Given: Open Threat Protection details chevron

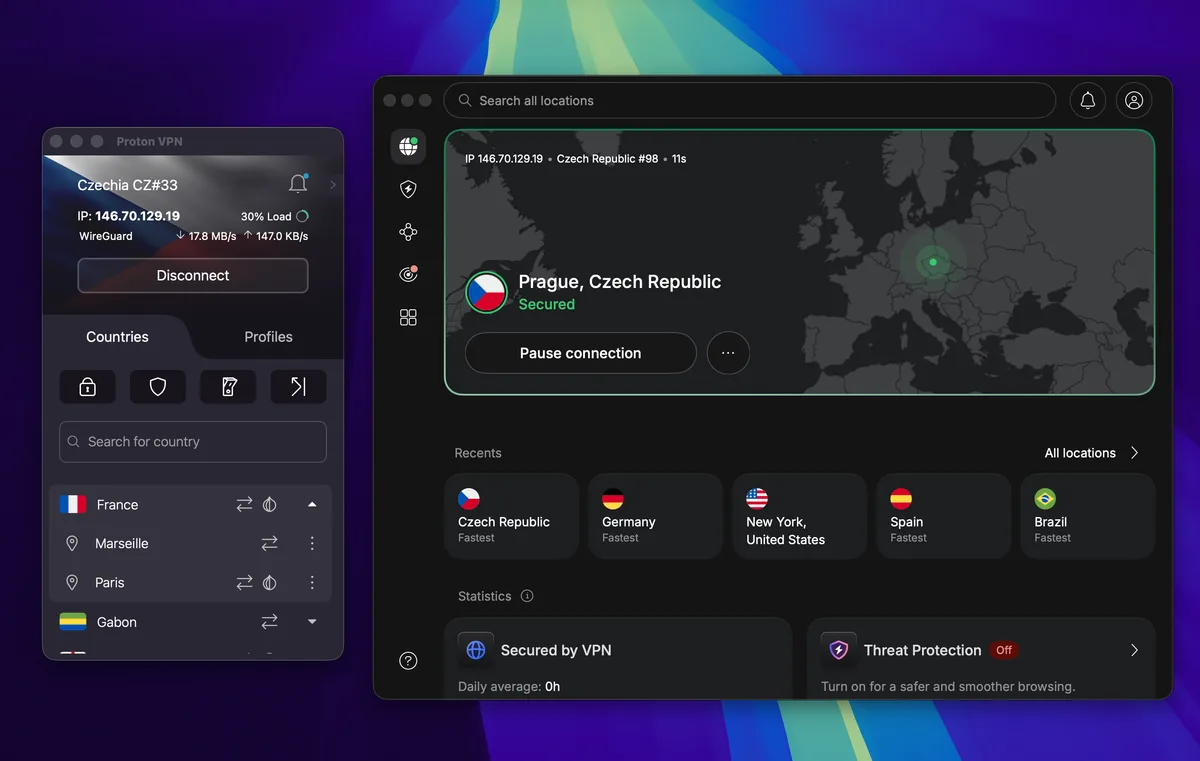Looking at the screenshot, I should coord(1134,650).
